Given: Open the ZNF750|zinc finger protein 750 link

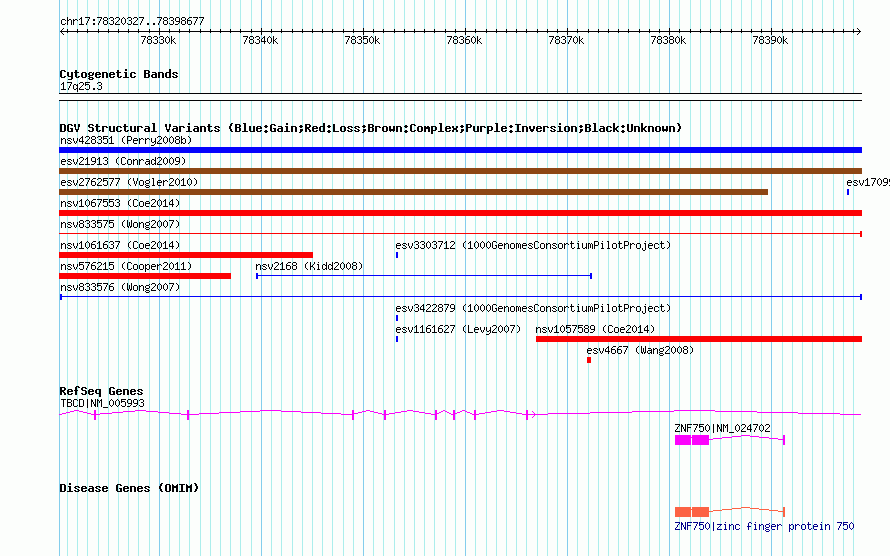Looking at the screenshot, I should pos(764,526).
